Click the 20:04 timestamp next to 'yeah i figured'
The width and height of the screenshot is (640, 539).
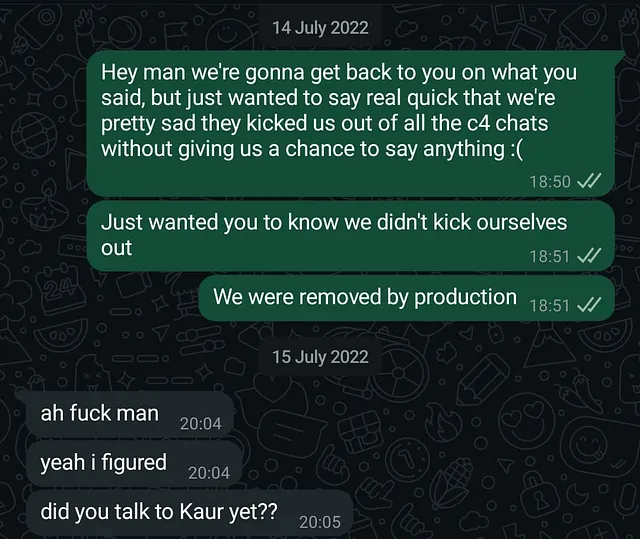[208, 472]
